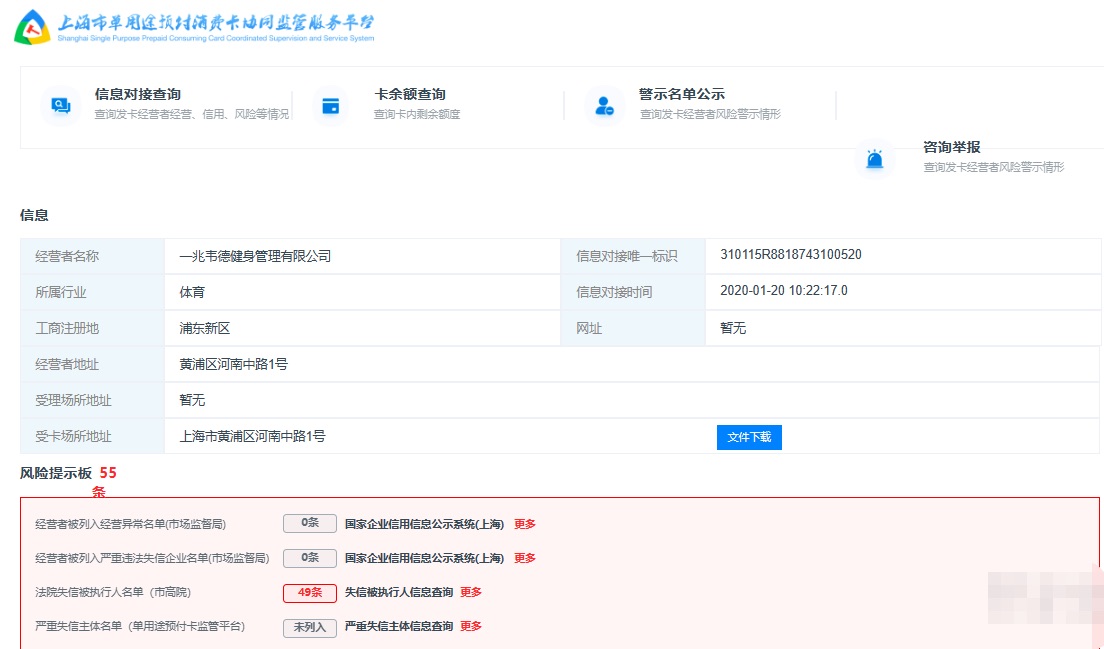The image size is (1104, 649).
Task: Open the 严重失信主体信息查询 link
Action: pyautogui.click(x=397, y=627)
